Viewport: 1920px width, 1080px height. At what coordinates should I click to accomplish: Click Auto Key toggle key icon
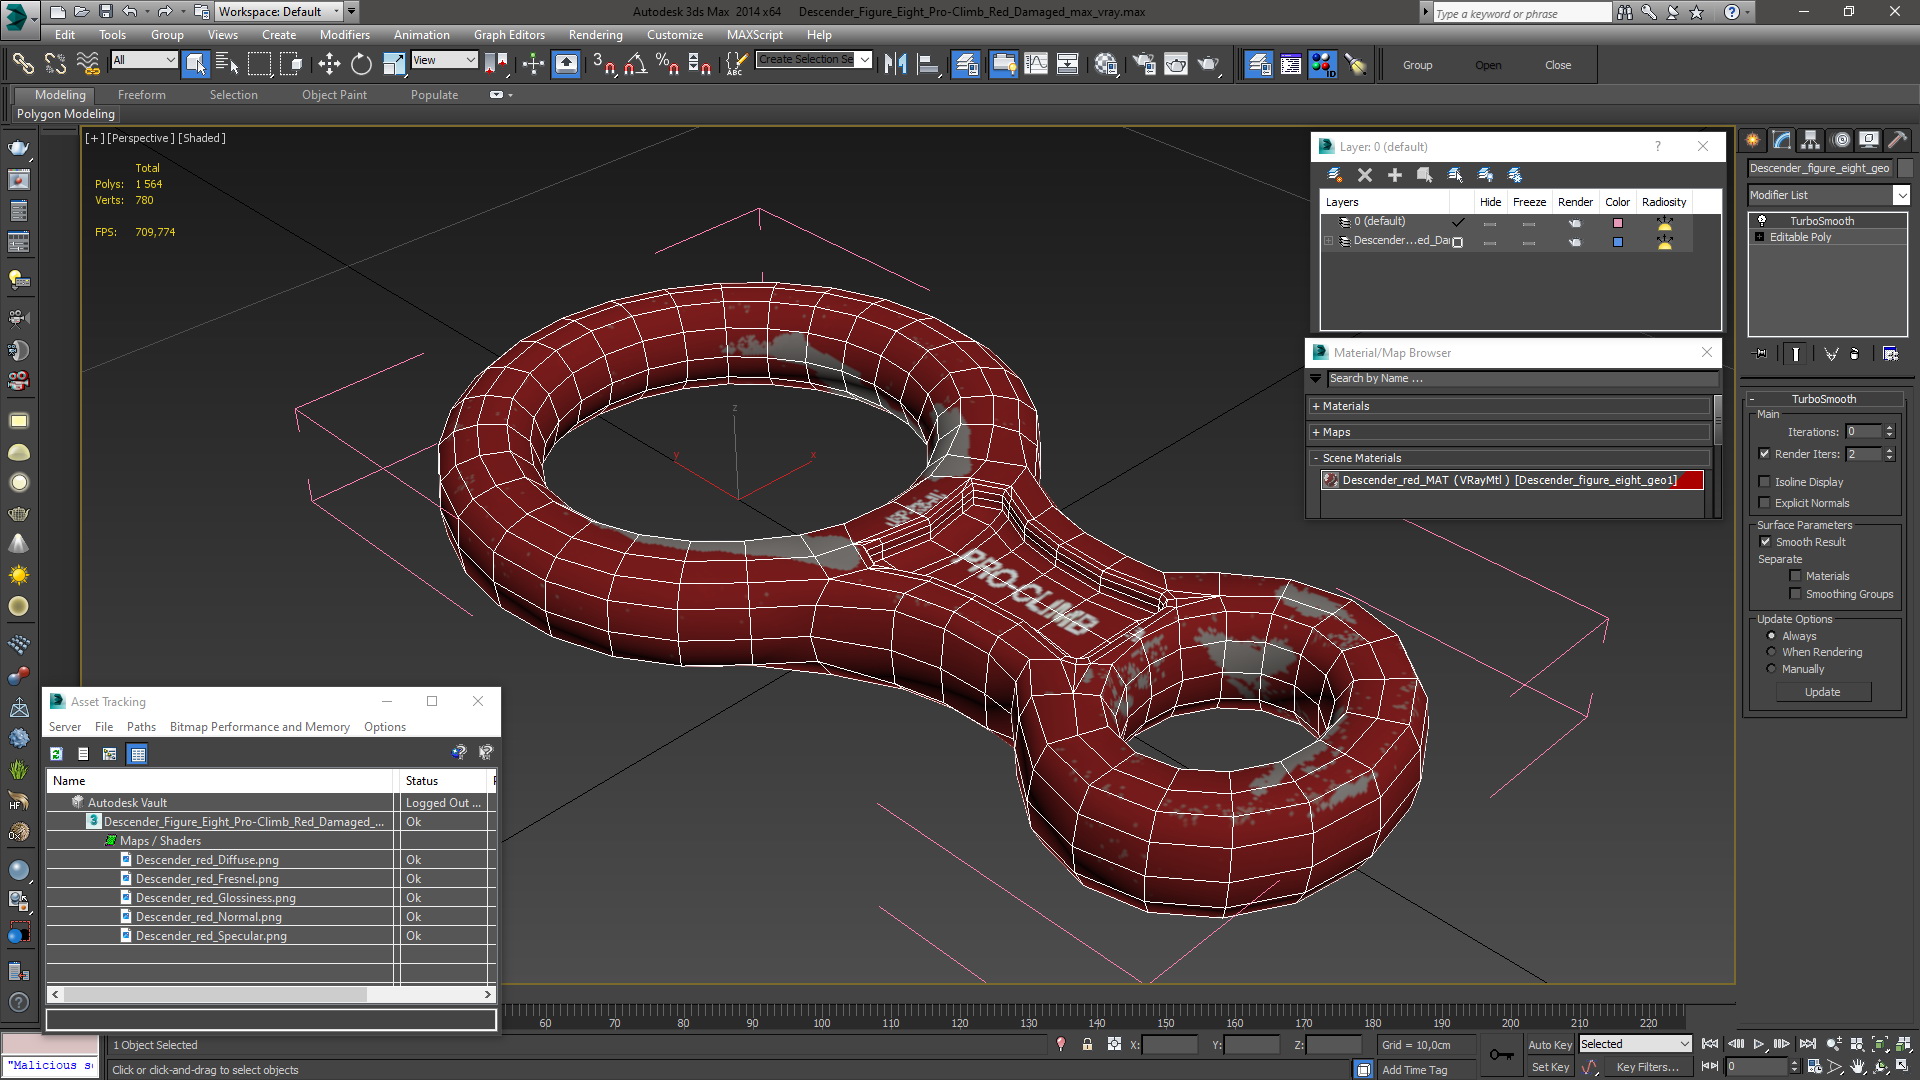coord(1501,1054)
